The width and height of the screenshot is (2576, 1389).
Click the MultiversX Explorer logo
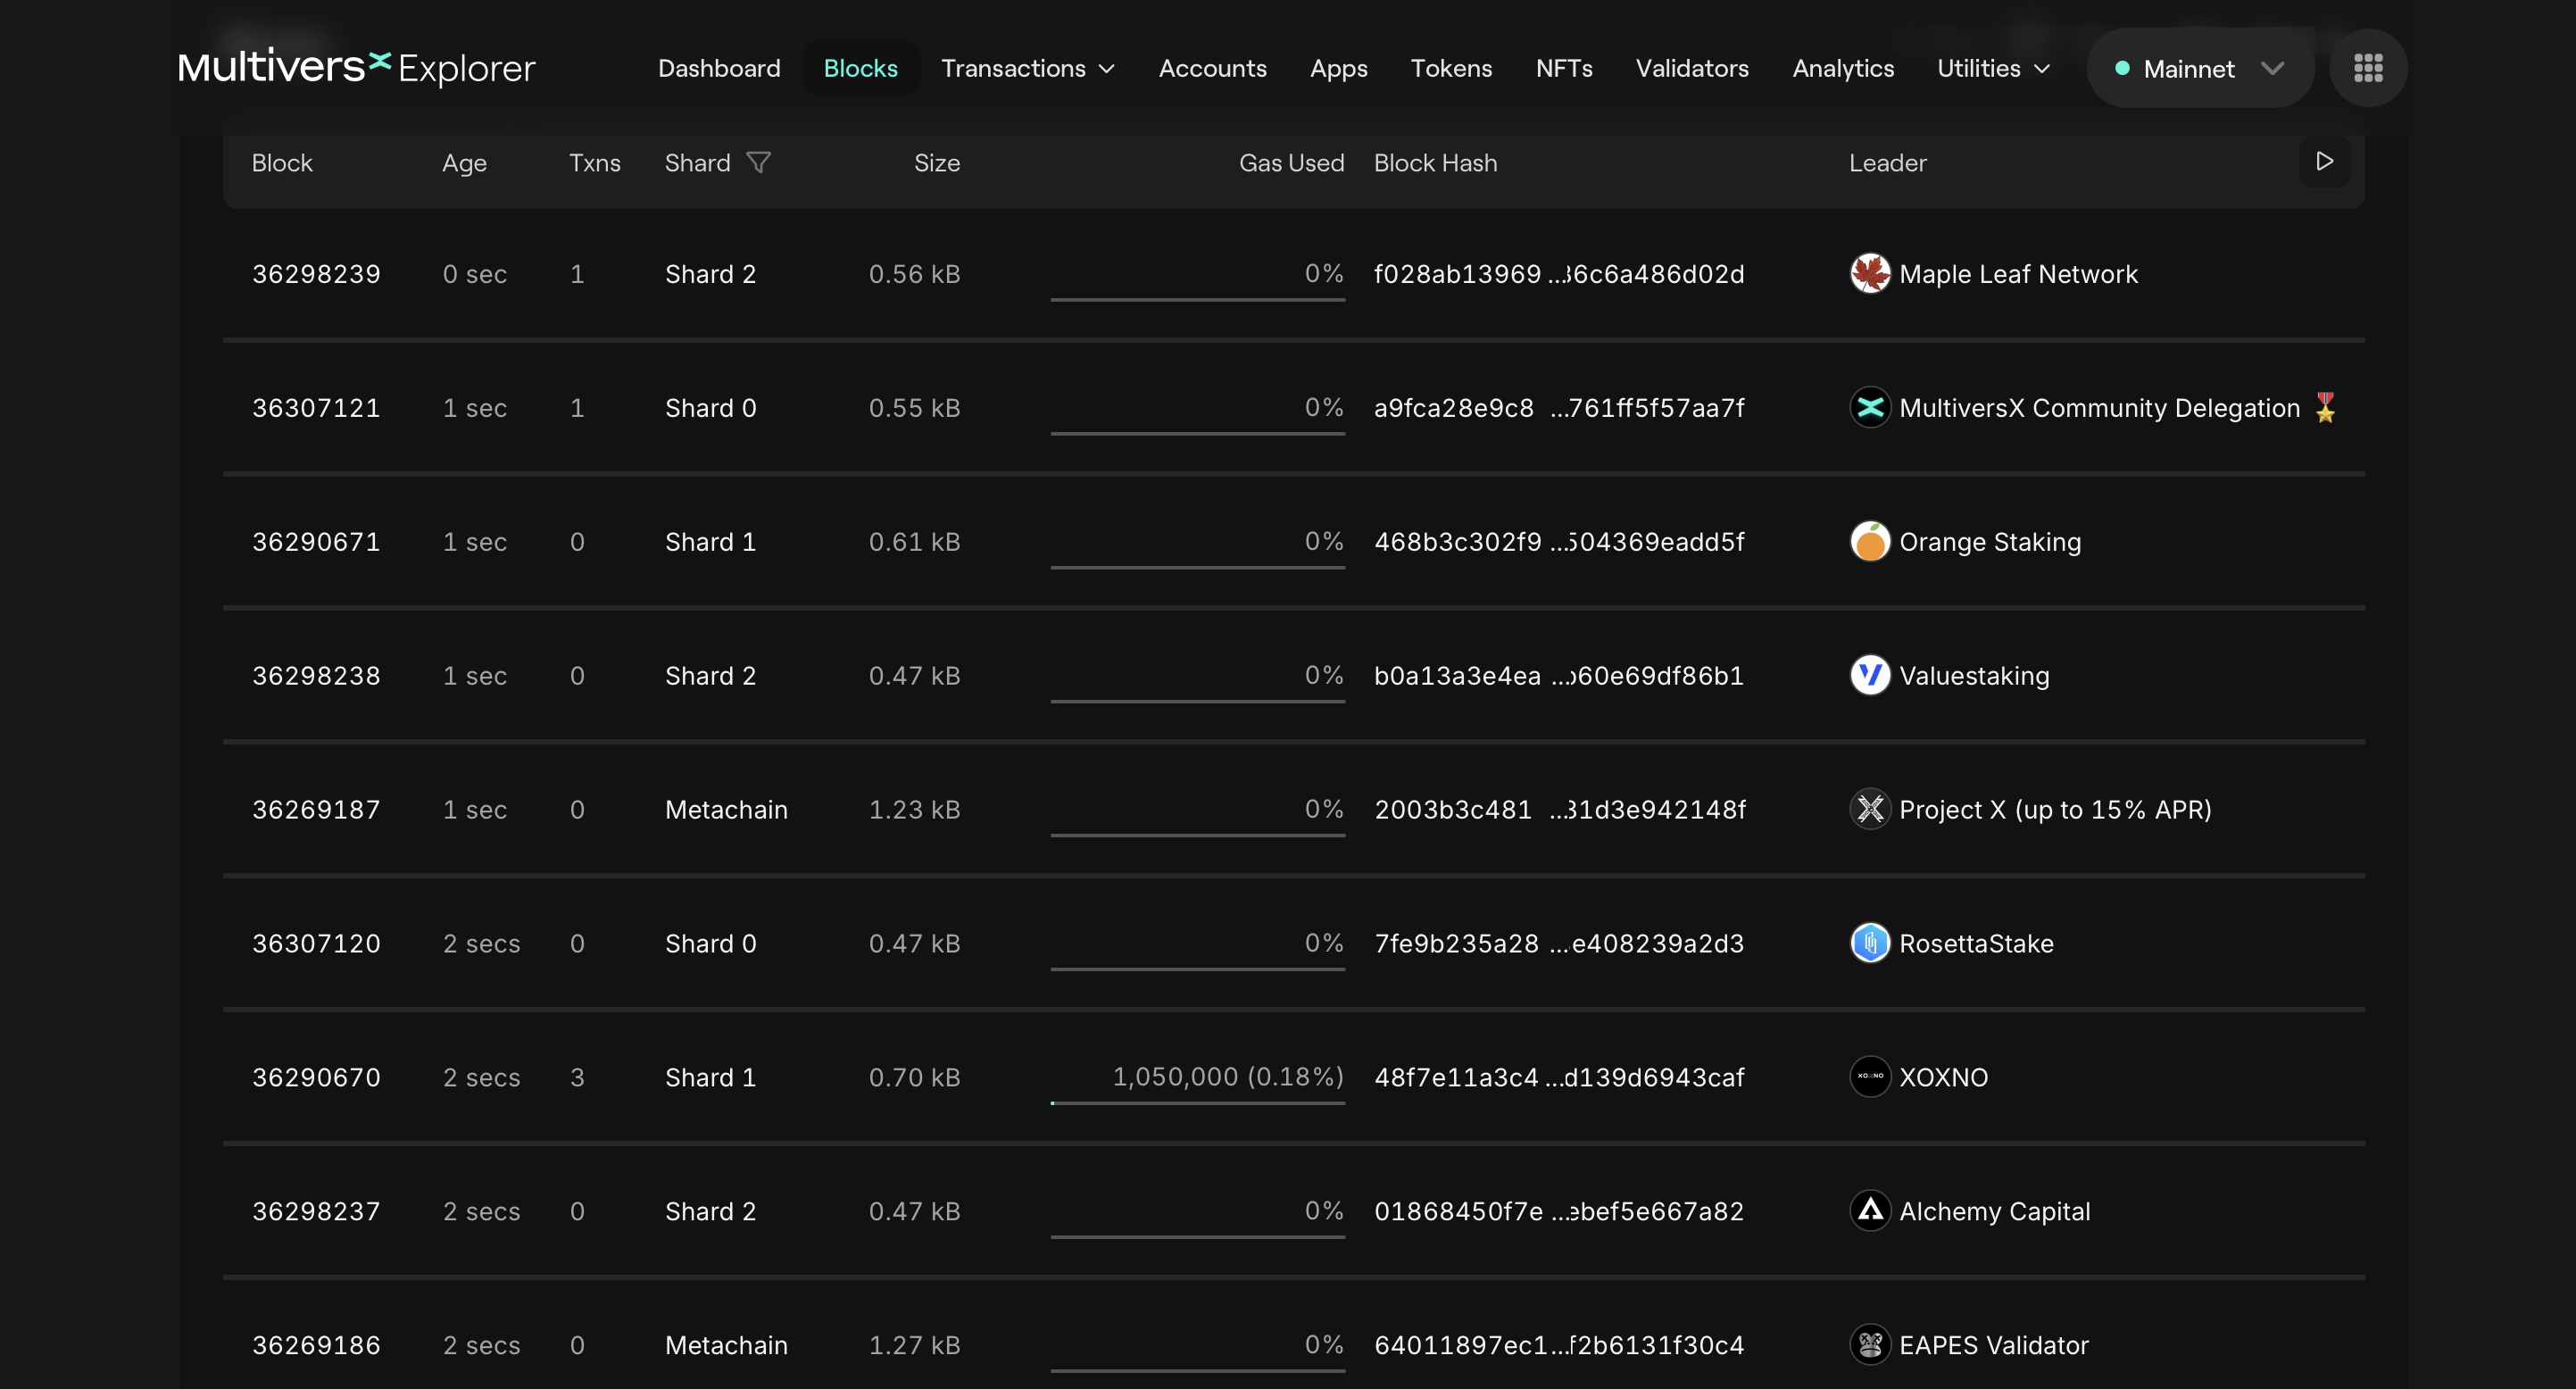tap(357, 68)
